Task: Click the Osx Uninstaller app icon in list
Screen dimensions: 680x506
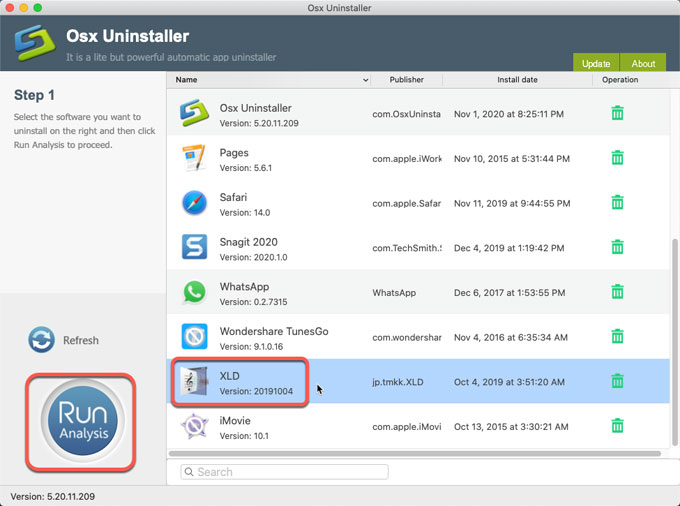Action: [194, 113]
